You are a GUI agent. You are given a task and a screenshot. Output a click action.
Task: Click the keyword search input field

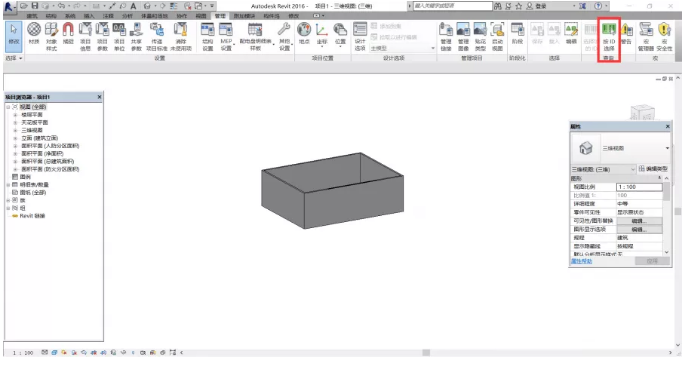pyautogui.click(x=453, y=6)
